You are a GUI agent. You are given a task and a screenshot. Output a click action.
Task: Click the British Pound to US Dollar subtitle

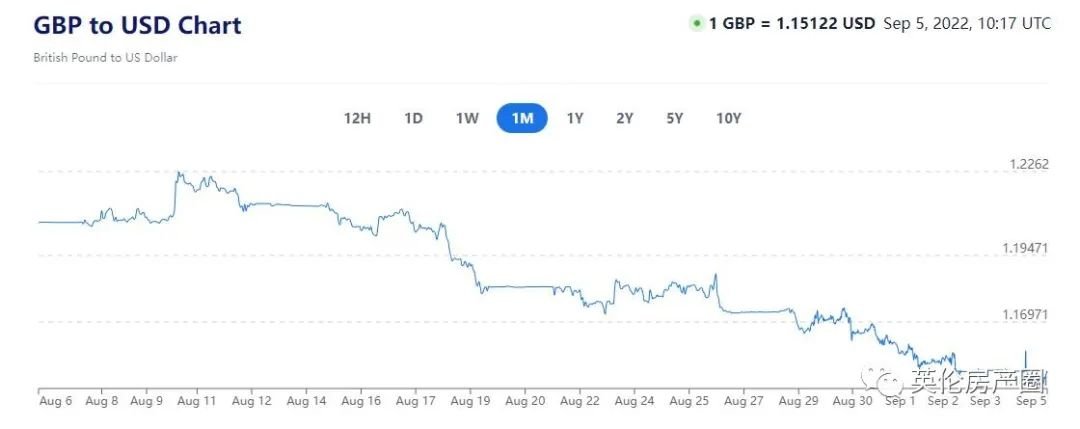pyautogui.click(x=105, y=58)
